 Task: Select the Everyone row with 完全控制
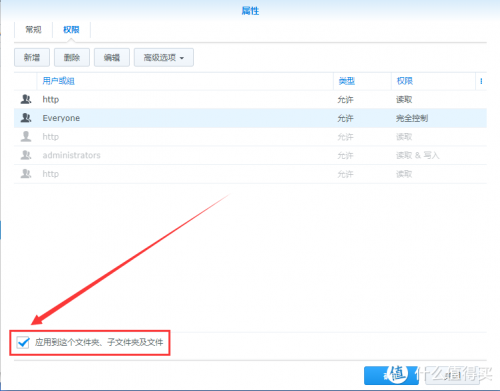click(250, 118)
